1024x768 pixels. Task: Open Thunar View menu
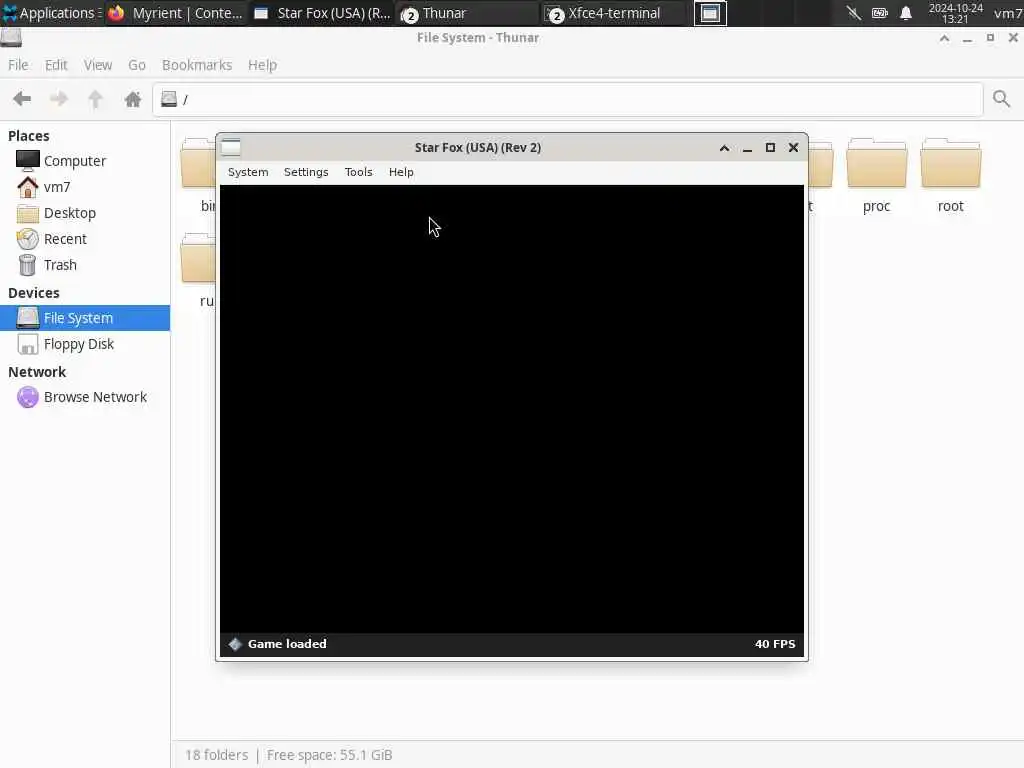pyautogui.click(x=97, y=65)
